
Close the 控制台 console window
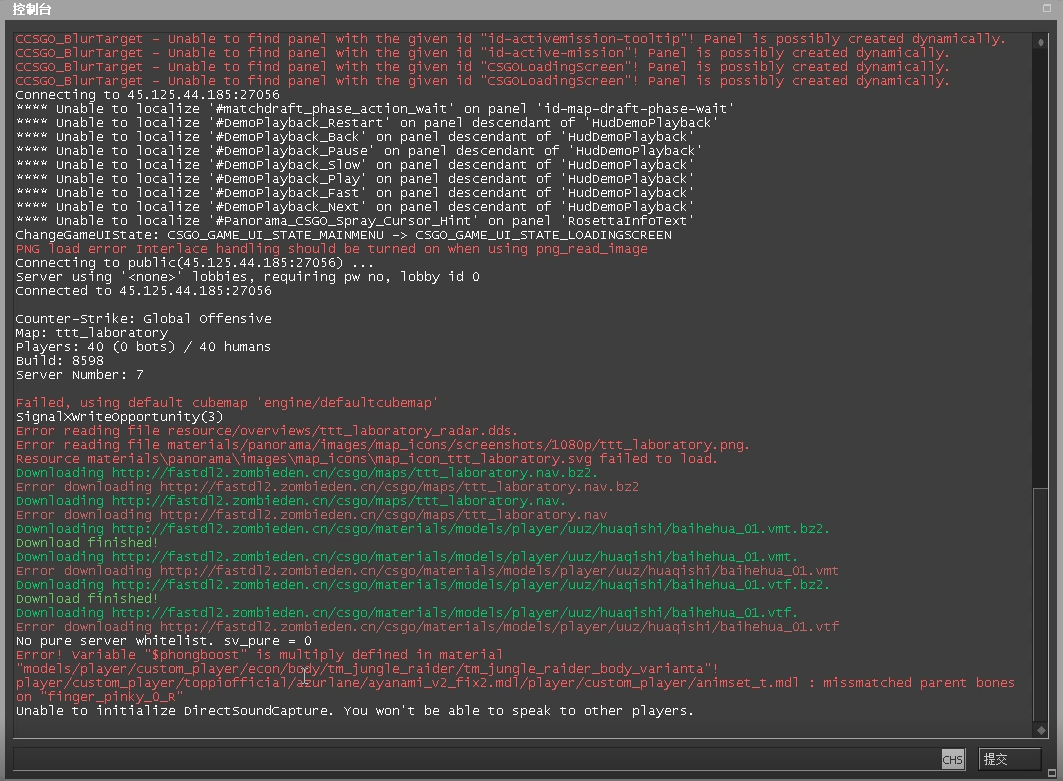pos(1047,8)
